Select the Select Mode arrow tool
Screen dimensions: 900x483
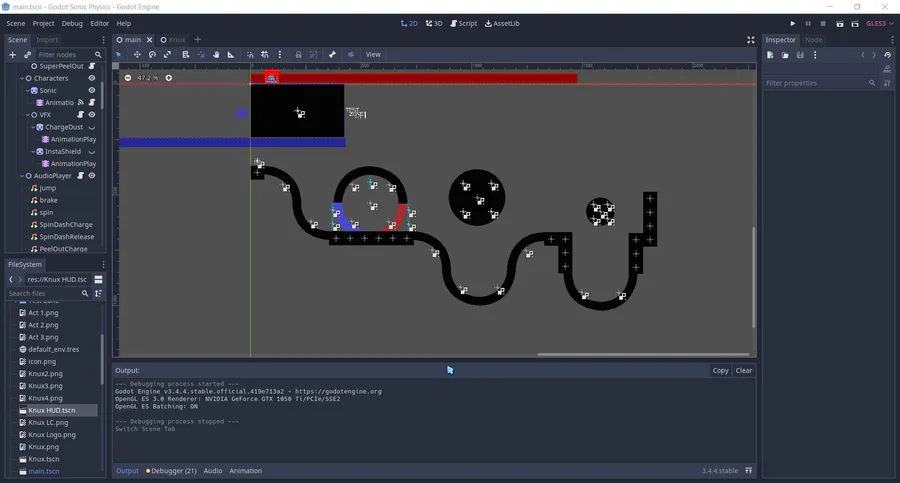point(118,55)
